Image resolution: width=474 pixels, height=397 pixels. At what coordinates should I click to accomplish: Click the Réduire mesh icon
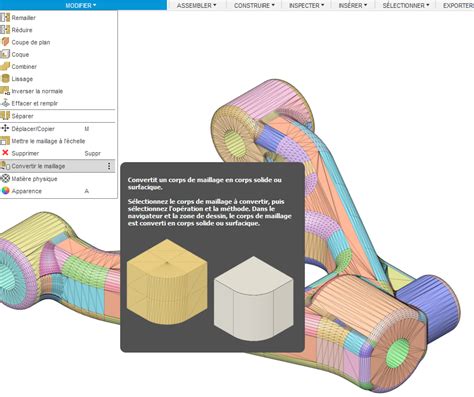click(5, 30)
